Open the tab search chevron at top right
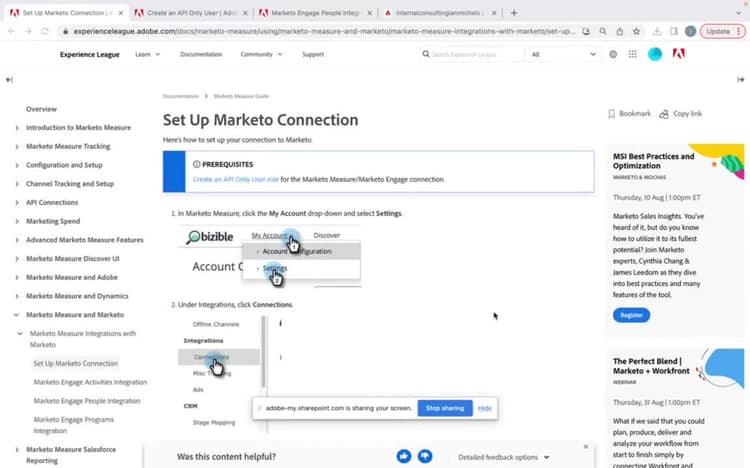 [738, 13]
